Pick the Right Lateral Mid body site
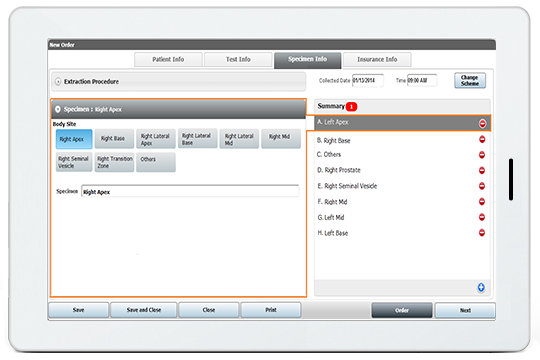 [x=239, y=139]
